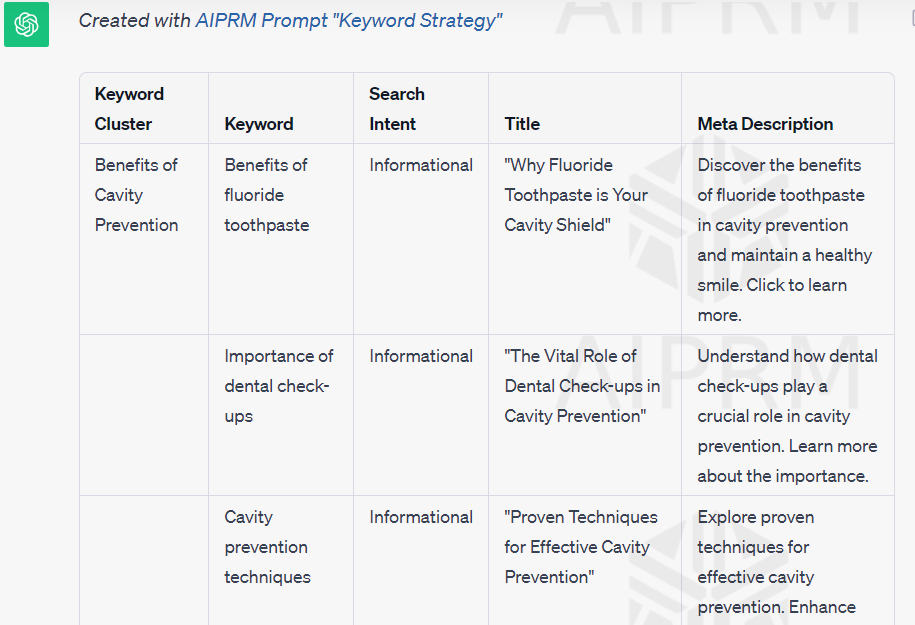Image resolution: width=915 pixels, height=625 pixels.
Task: Click the "Why Fluoride Toothpaste is Your Cavity Shield" title
Action: point(576,195)
